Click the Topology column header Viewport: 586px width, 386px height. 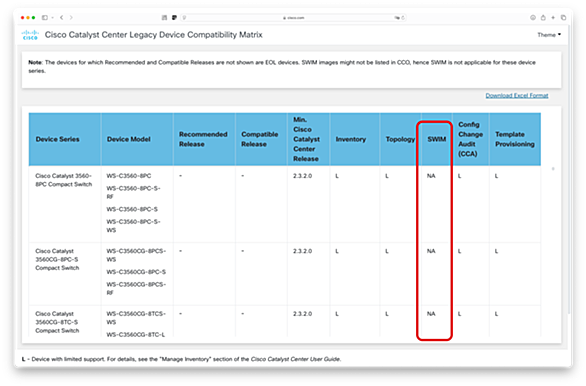pos(400,139)
